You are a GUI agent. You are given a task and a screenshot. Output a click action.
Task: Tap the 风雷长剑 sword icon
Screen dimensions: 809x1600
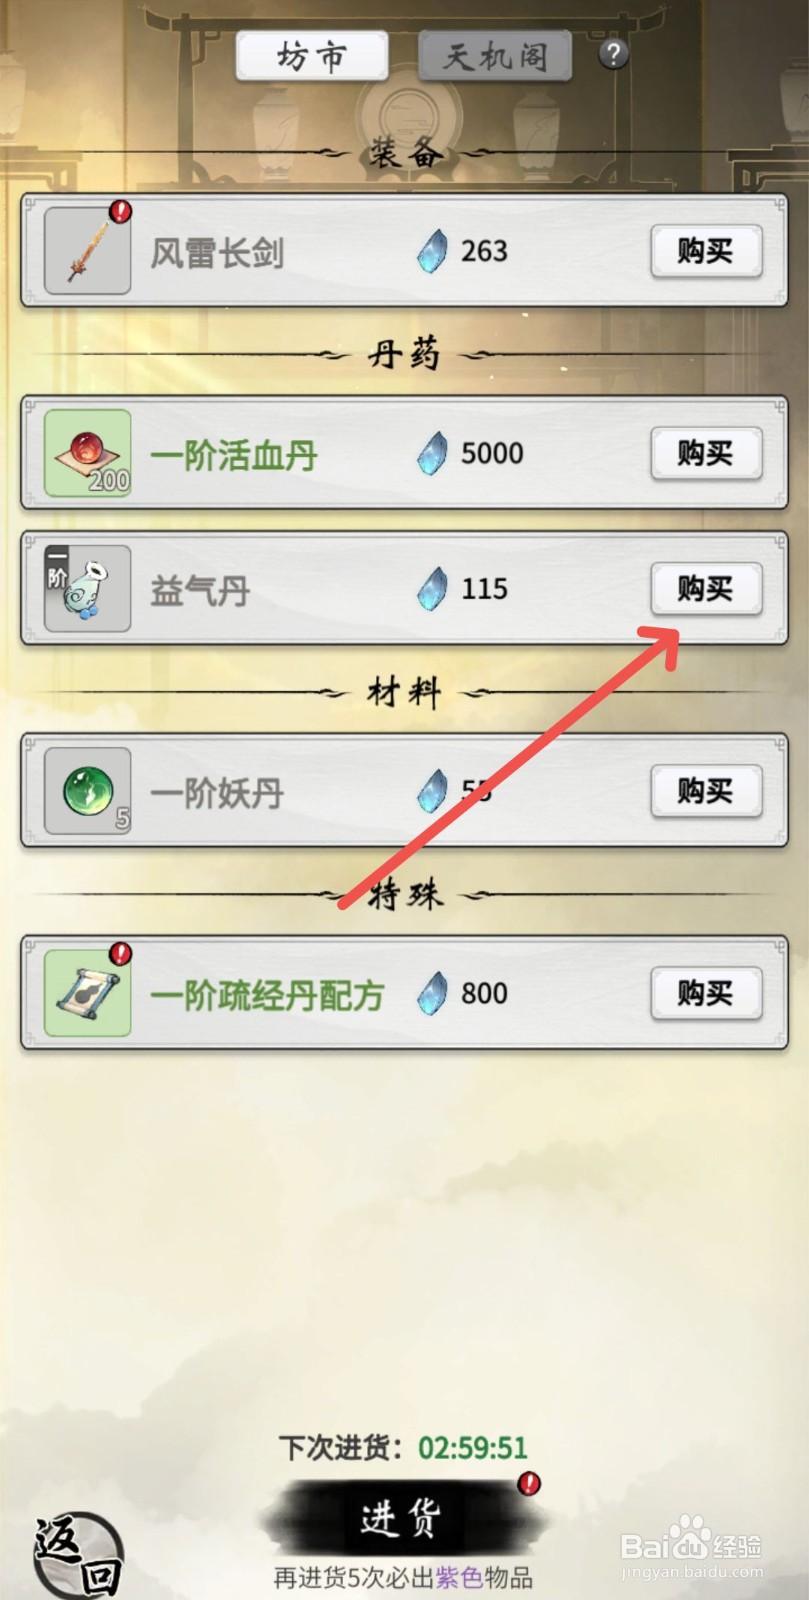tap(88, 251)
